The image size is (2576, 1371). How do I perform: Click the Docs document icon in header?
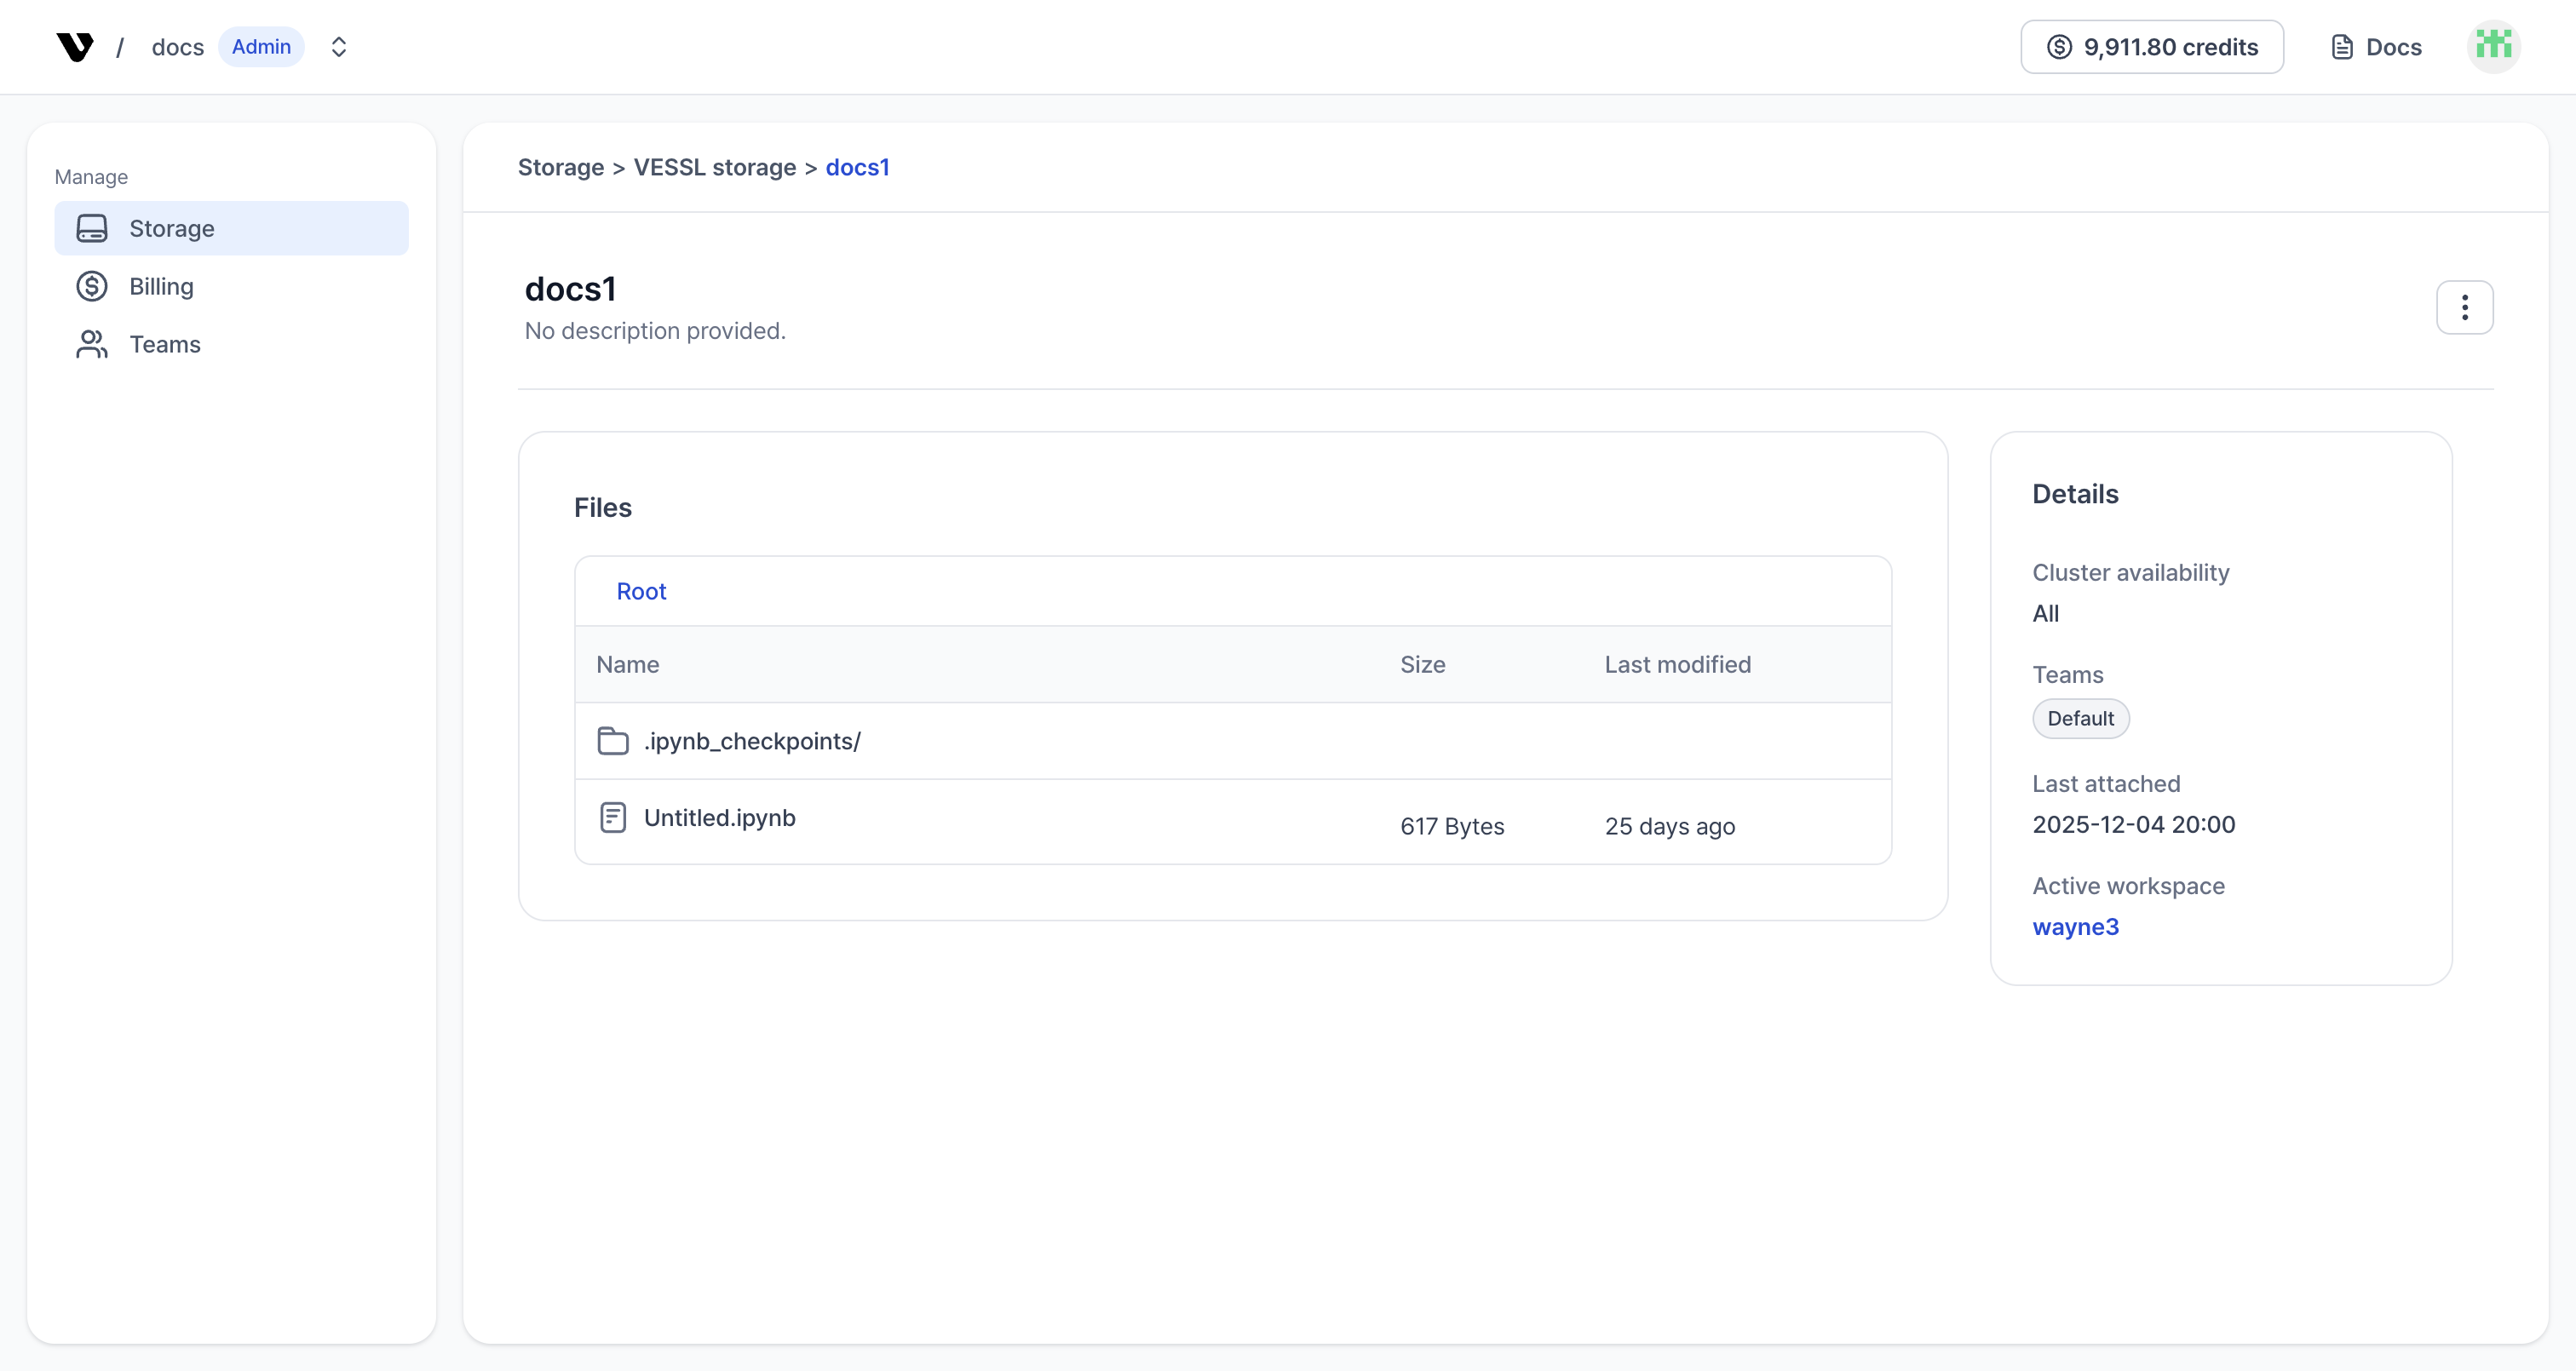click(x=2341, y=46)
